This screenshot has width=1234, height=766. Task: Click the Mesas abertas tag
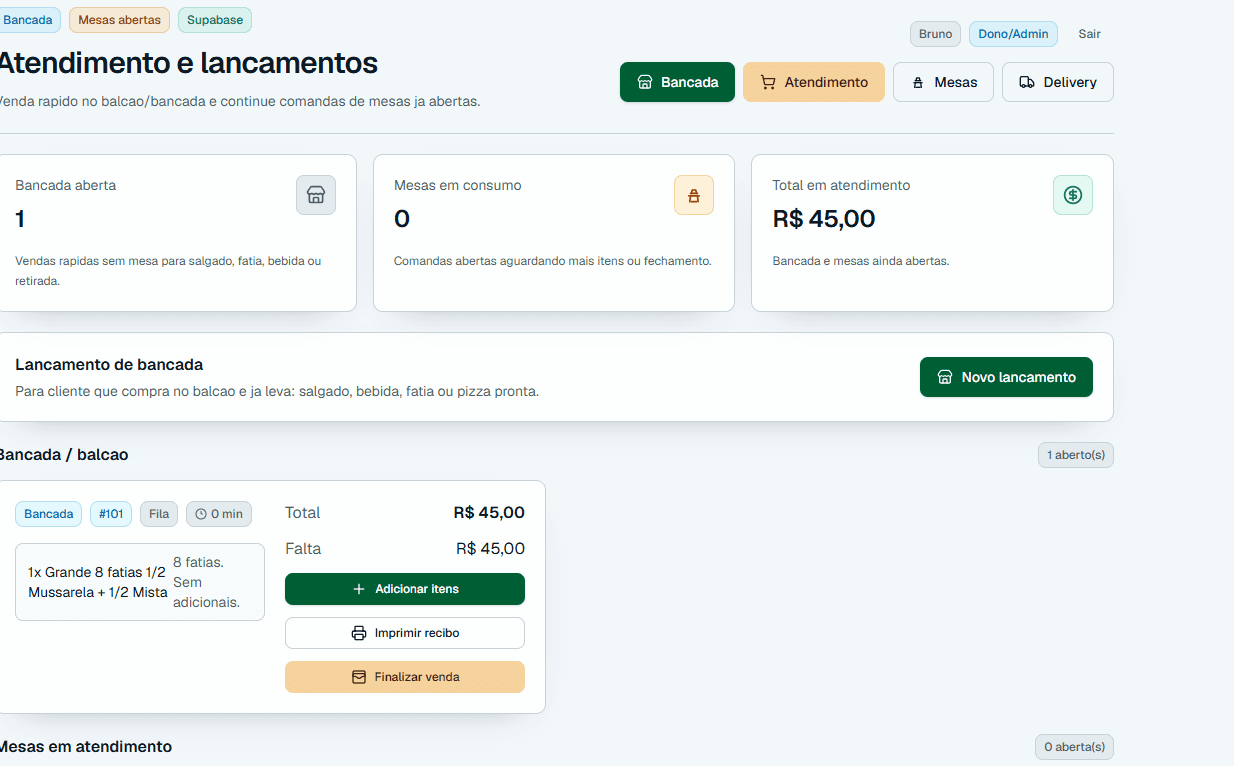[x=119, y=20]
